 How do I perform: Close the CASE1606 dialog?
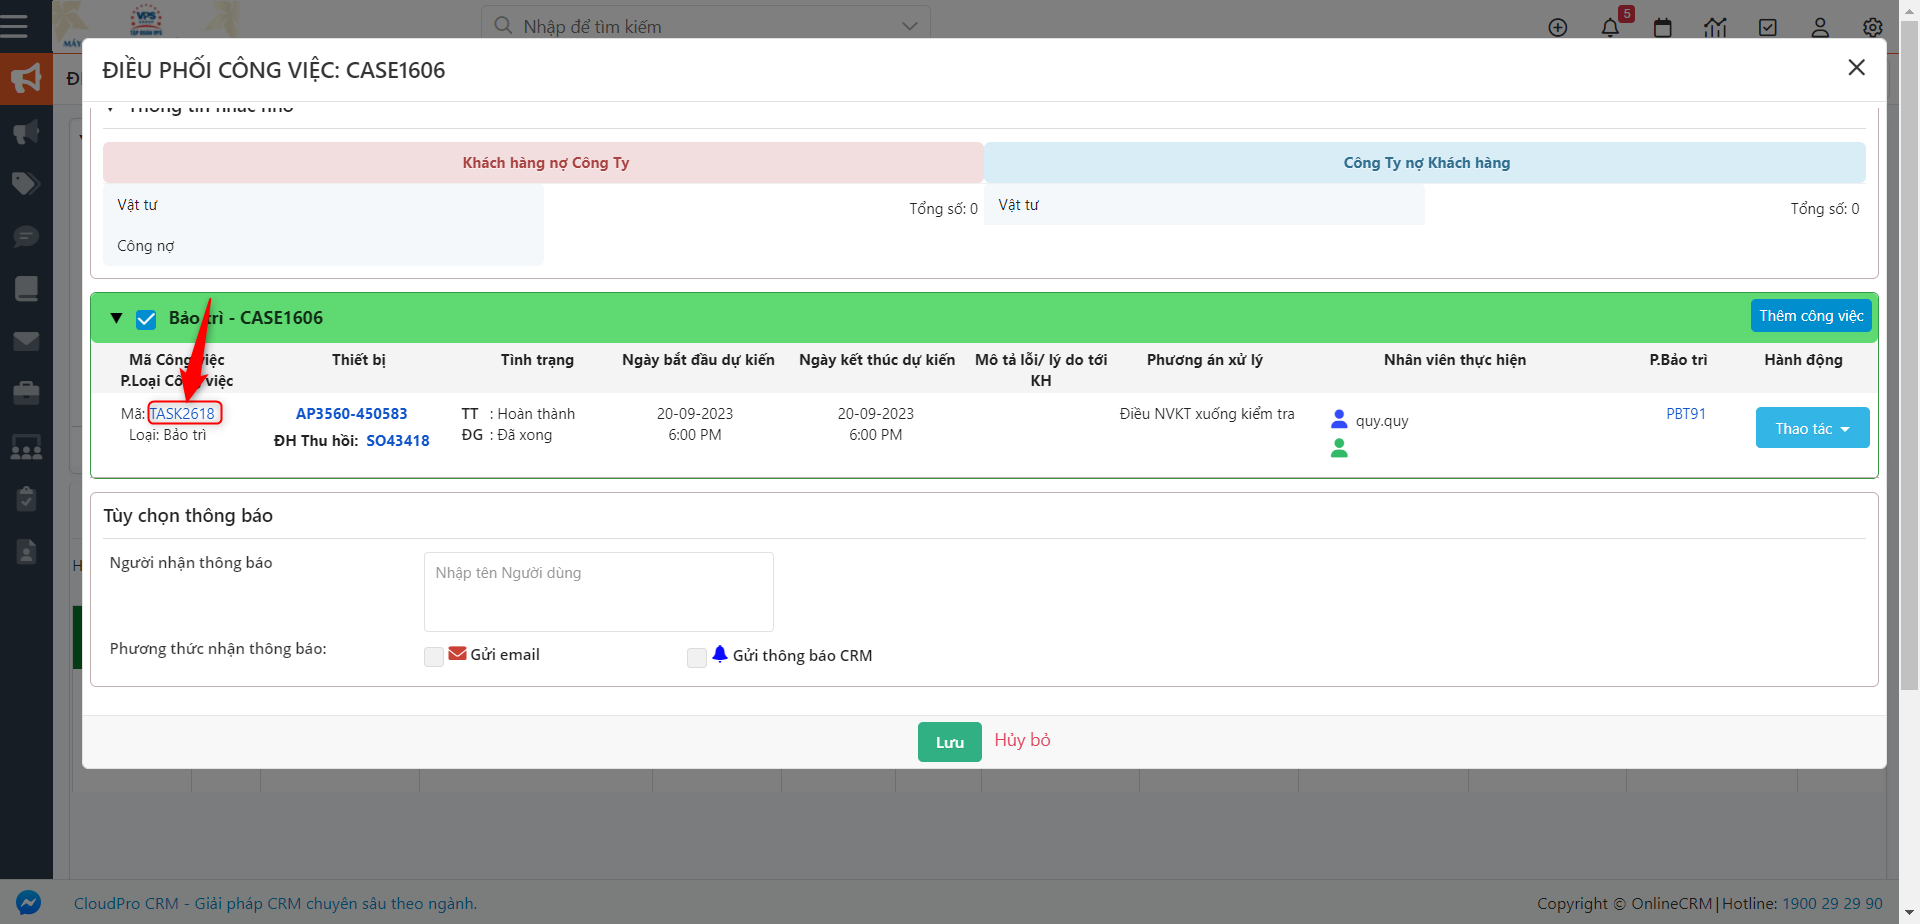(x=1856, y=67)
